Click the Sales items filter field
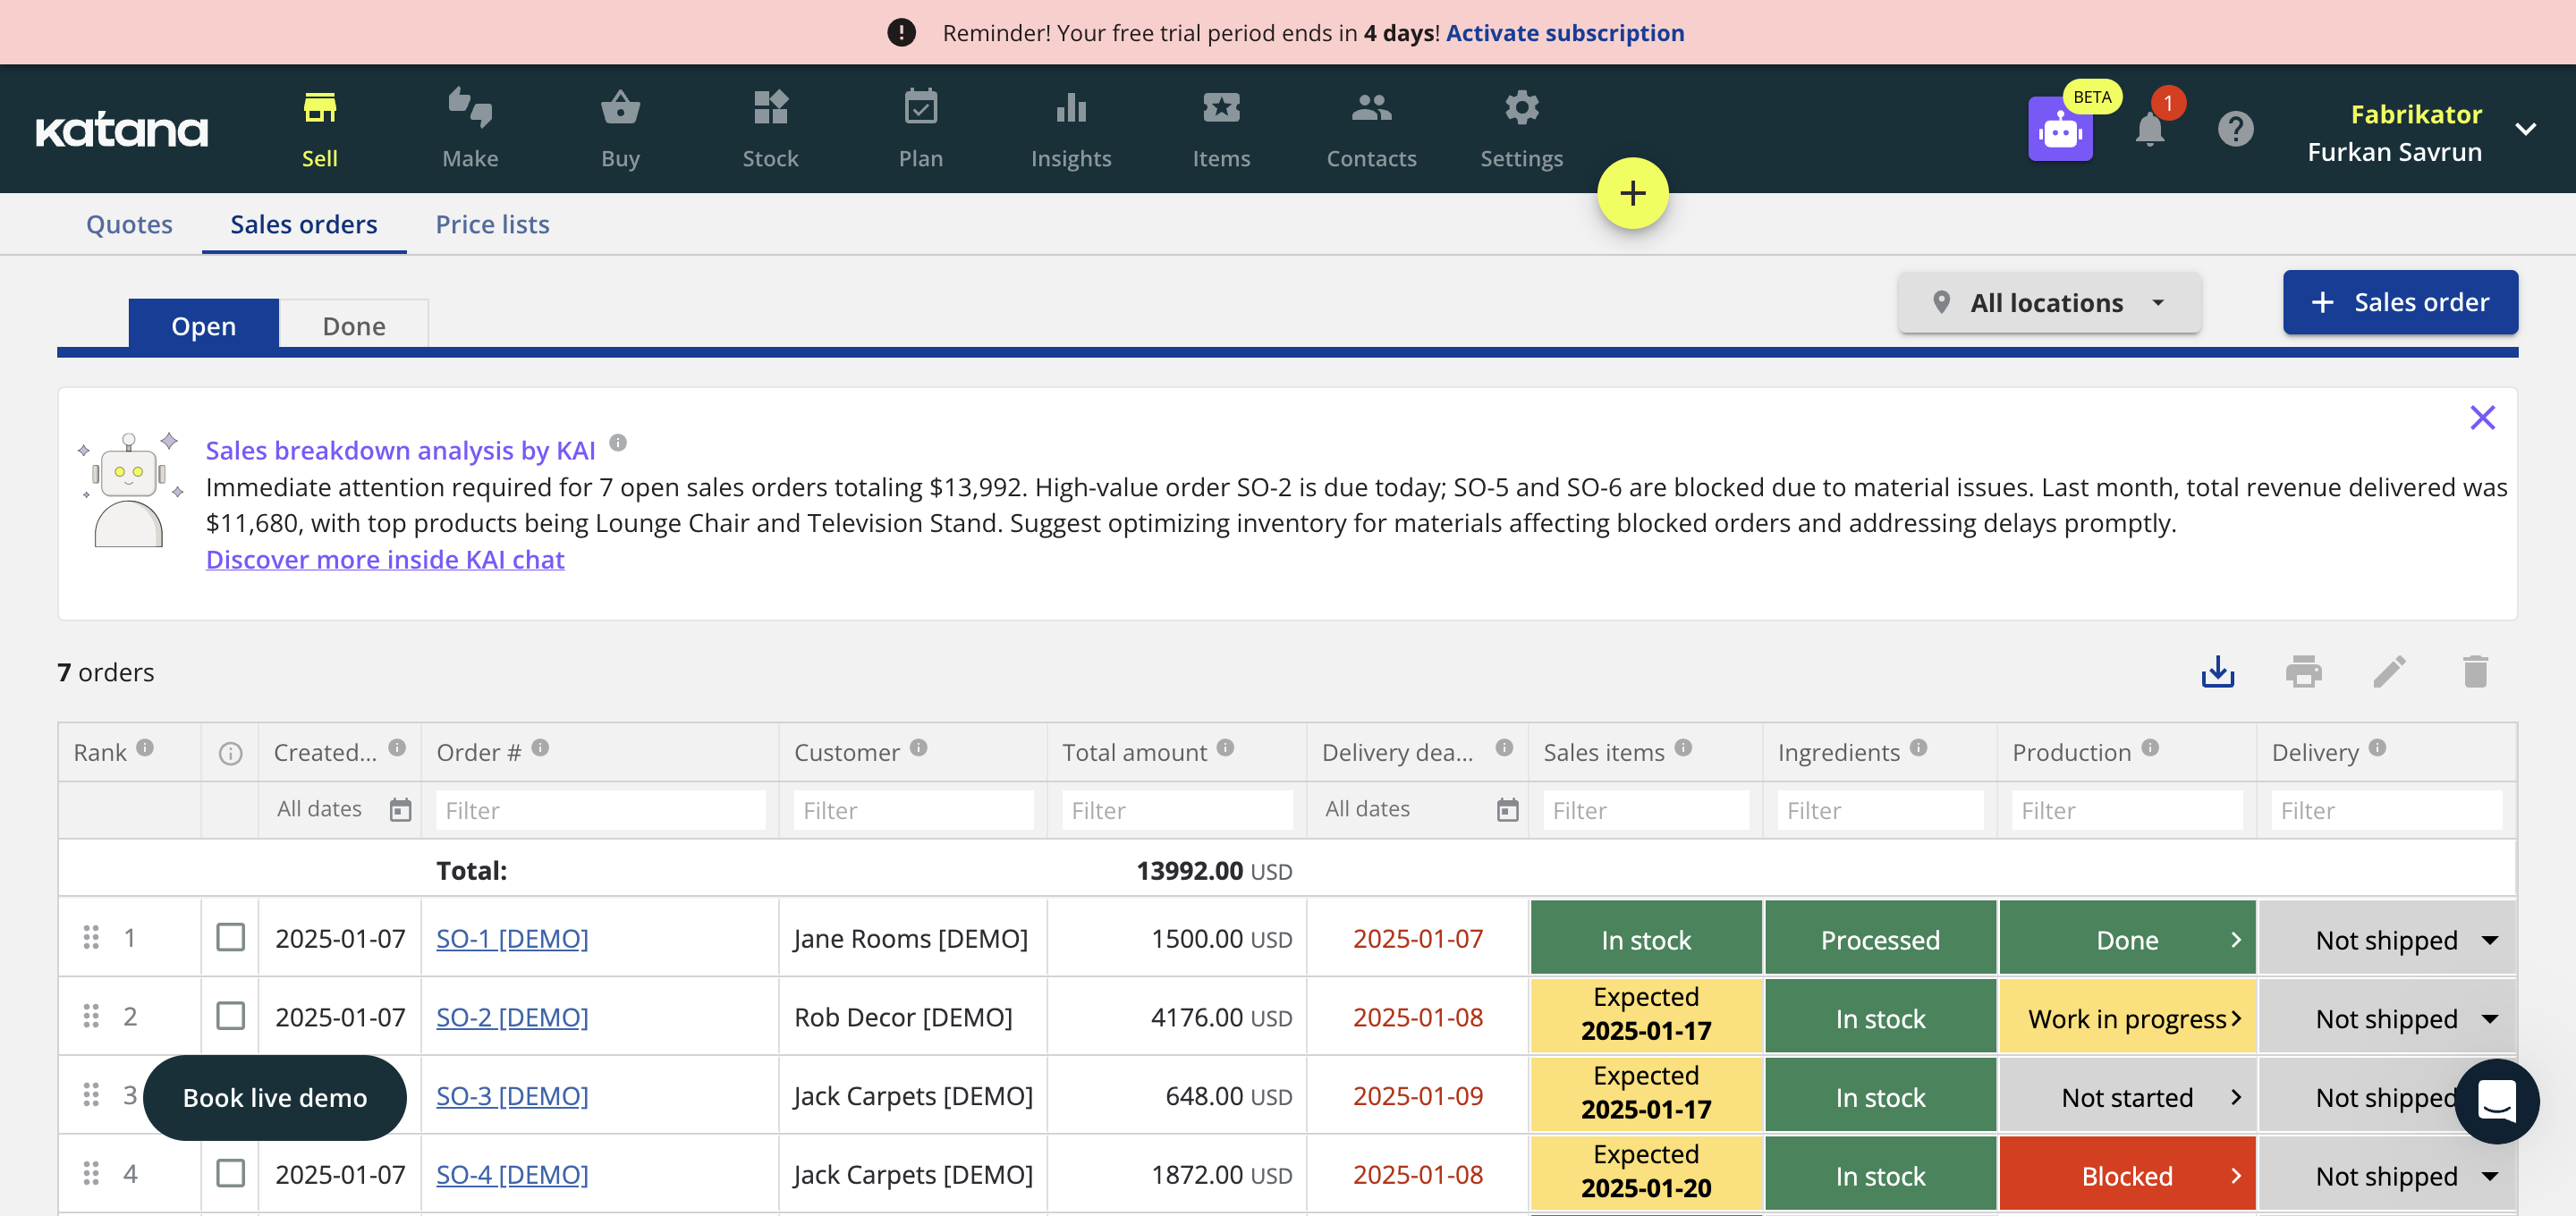Viewport: 2576px width, 1216px height. (1646, 810)
